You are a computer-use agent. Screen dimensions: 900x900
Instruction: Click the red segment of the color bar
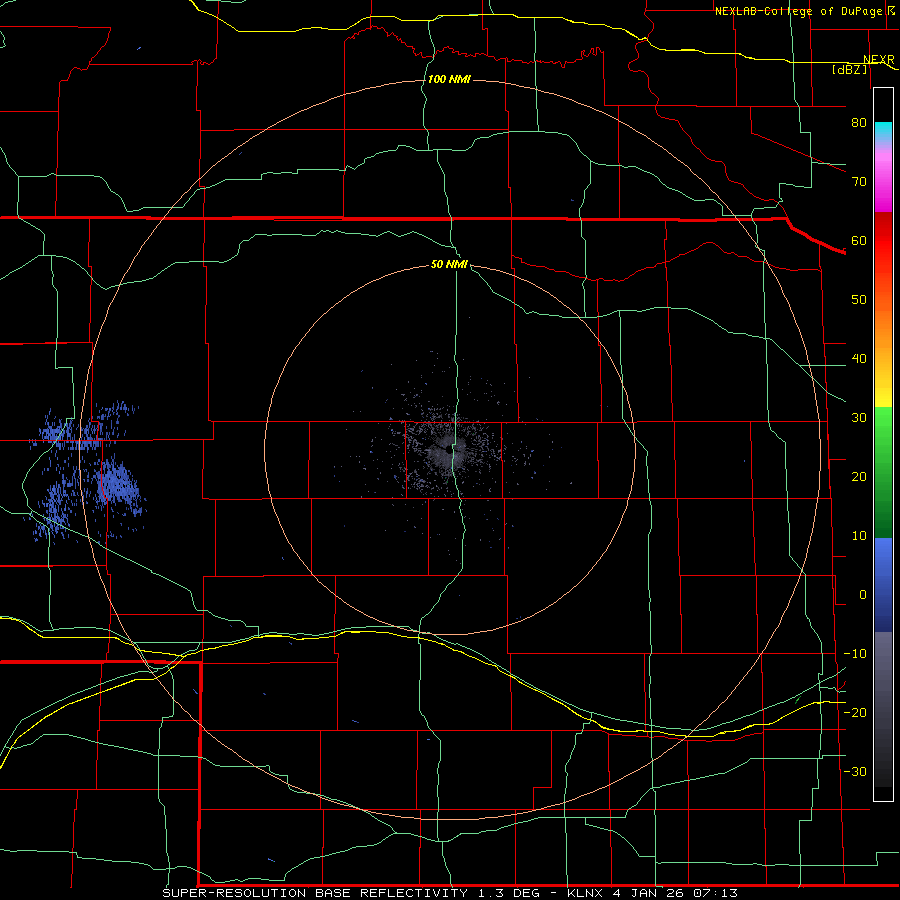pyautogui.click(x=883, y=241)
